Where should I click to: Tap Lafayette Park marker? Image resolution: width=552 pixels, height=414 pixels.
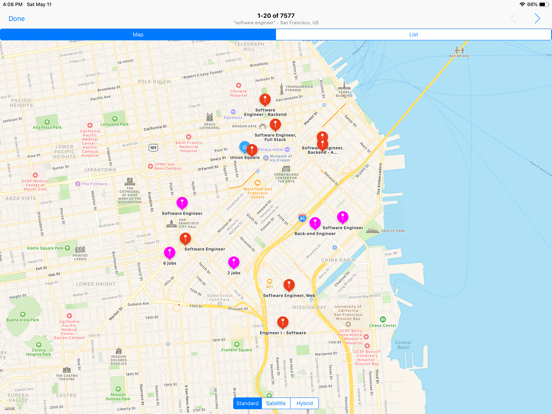pyautogui.click(x=114, y=119)
